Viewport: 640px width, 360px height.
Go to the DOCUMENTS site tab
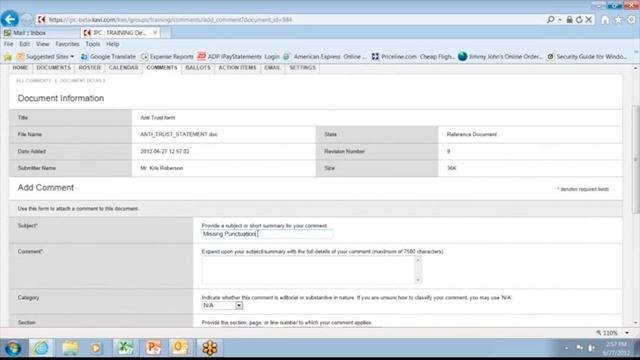coord(53,68)
